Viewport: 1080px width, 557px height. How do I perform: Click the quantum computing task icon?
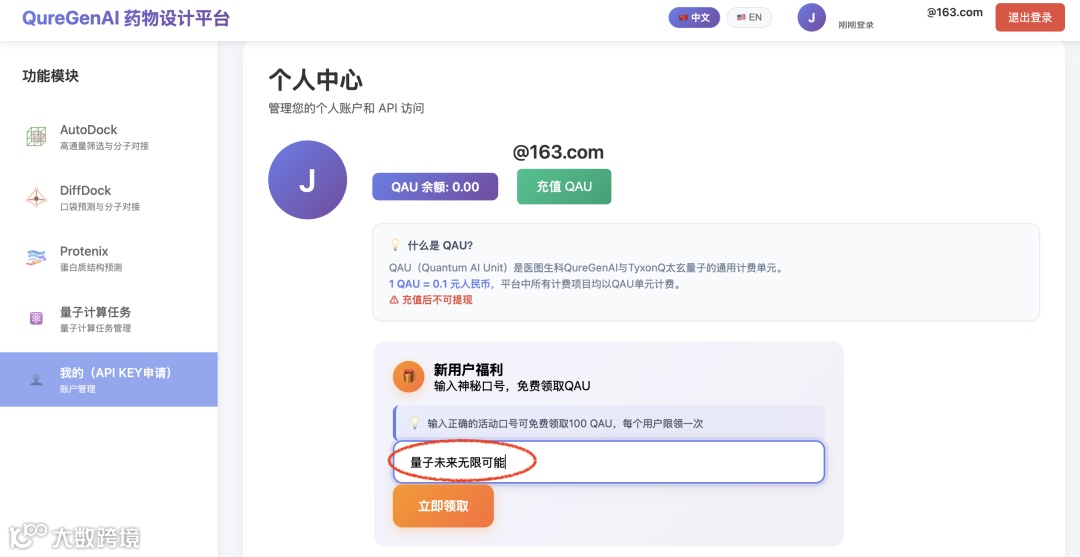pos(36,318)
